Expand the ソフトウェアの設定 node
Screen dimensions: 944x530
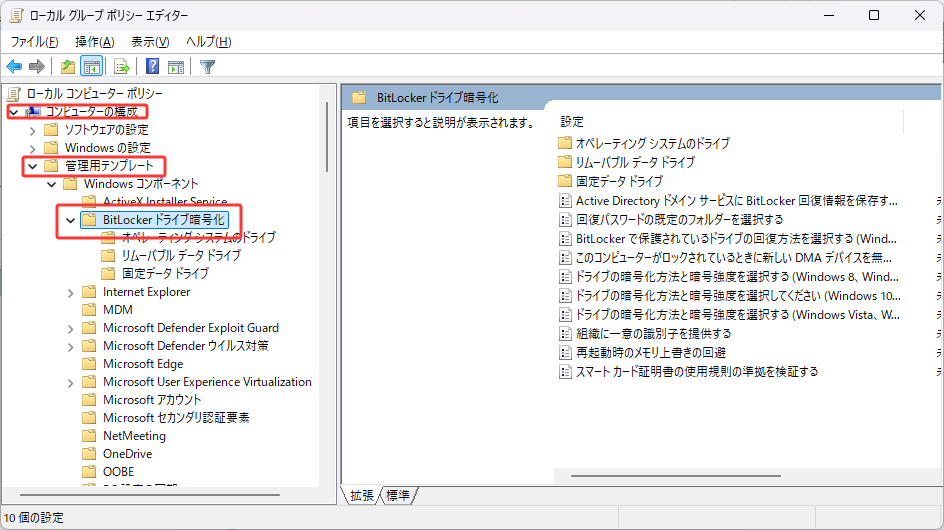pos(33,130)
